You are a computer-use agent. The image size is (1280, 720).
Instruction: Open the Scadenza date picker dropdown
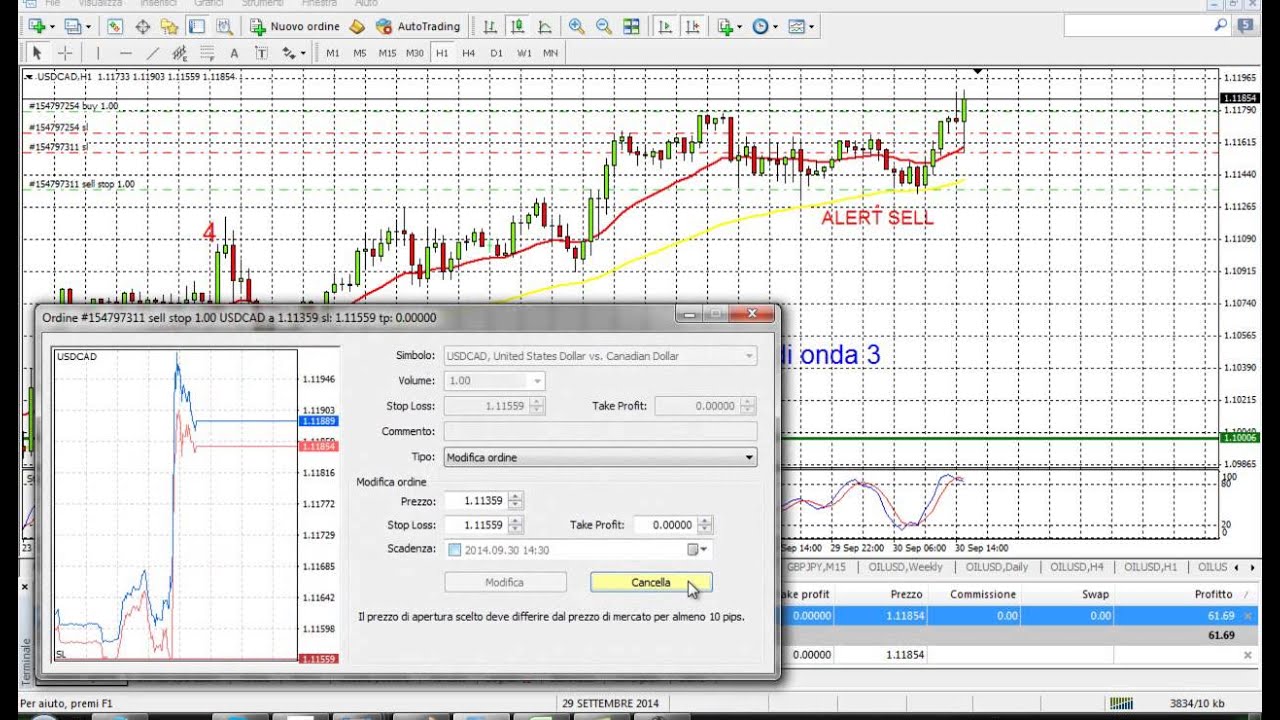point(697,550)
